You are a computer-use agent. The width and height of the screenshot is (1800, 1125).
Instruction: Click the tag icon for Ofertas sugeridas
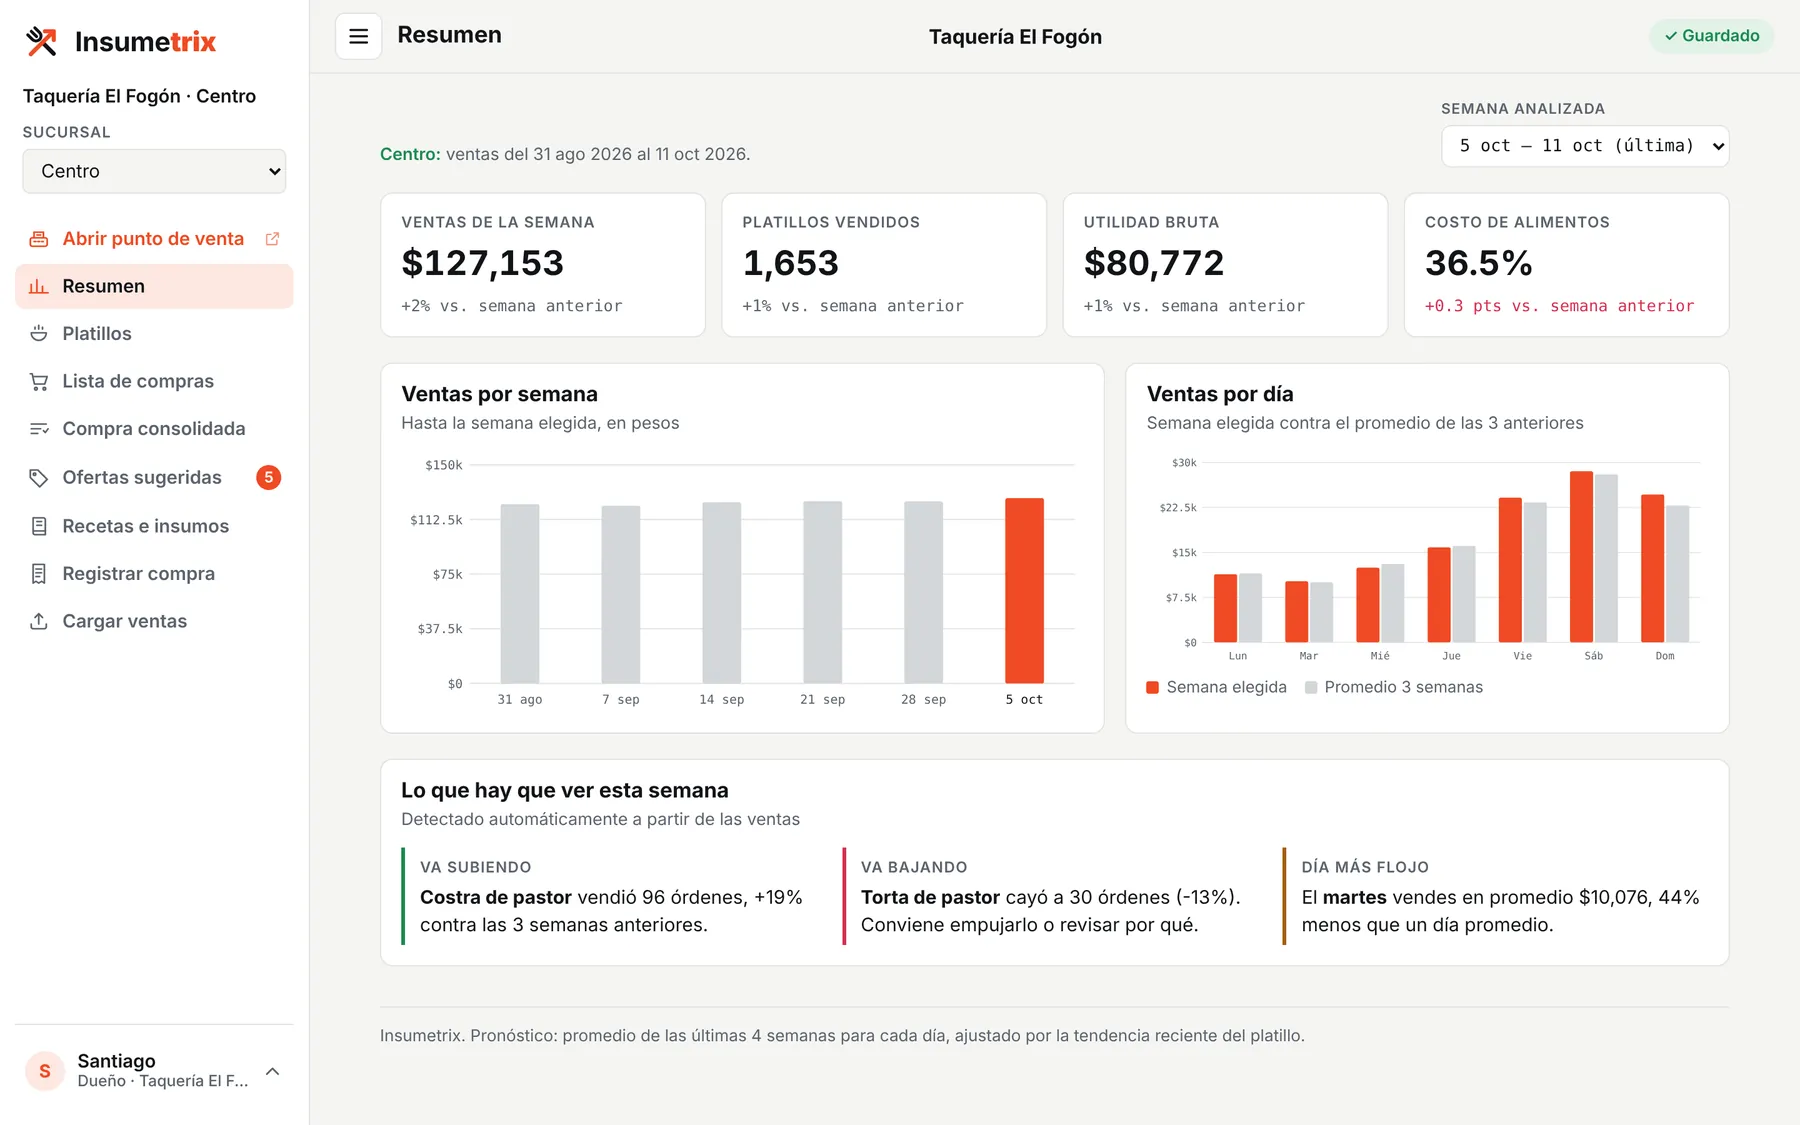pyautogui.click(x=39, y=478)
